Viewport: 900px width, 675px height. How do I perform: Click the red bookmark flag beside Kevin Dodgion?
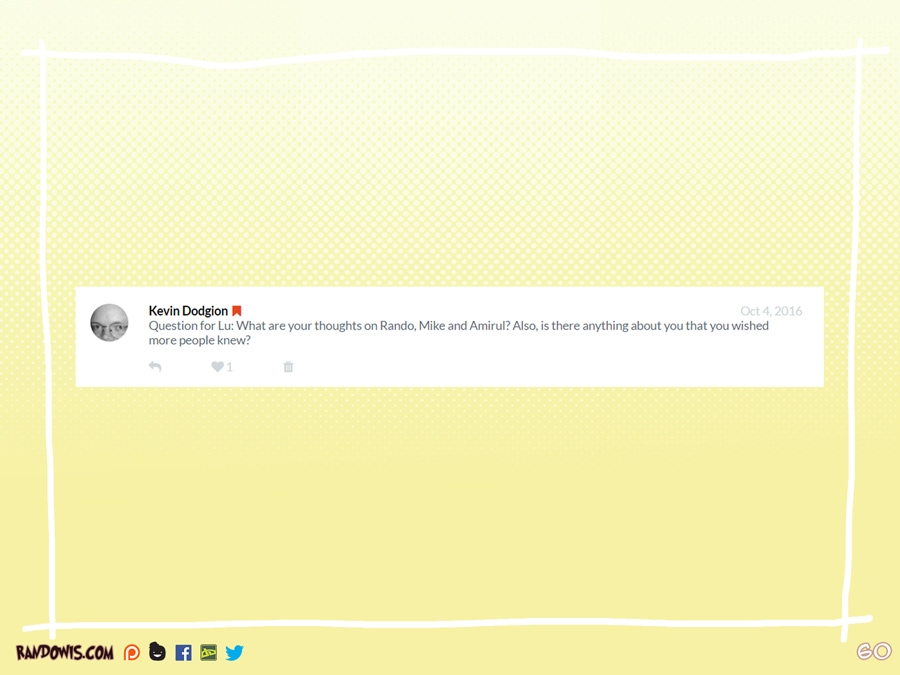[237, 311]
